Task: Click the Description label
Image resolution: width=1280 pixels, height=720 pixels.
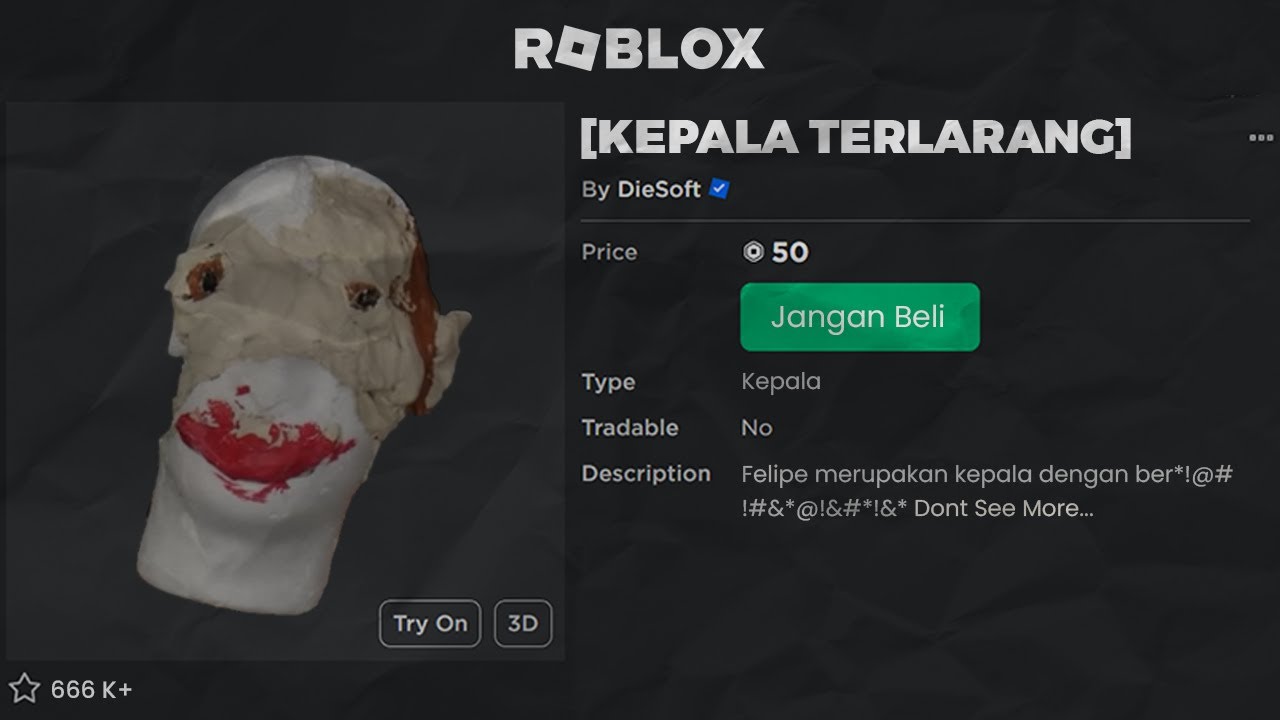Action: [646, 473]
